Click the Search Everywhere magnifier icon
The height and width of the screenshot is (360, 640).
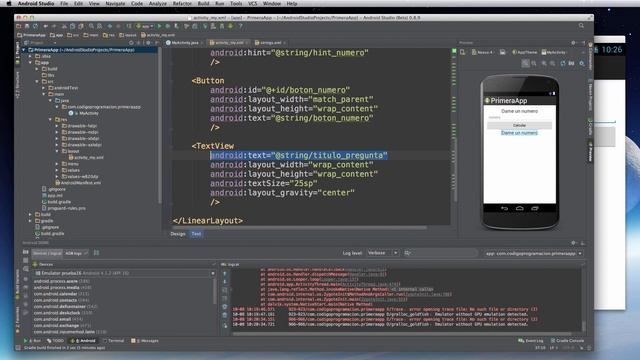[581, 26]
